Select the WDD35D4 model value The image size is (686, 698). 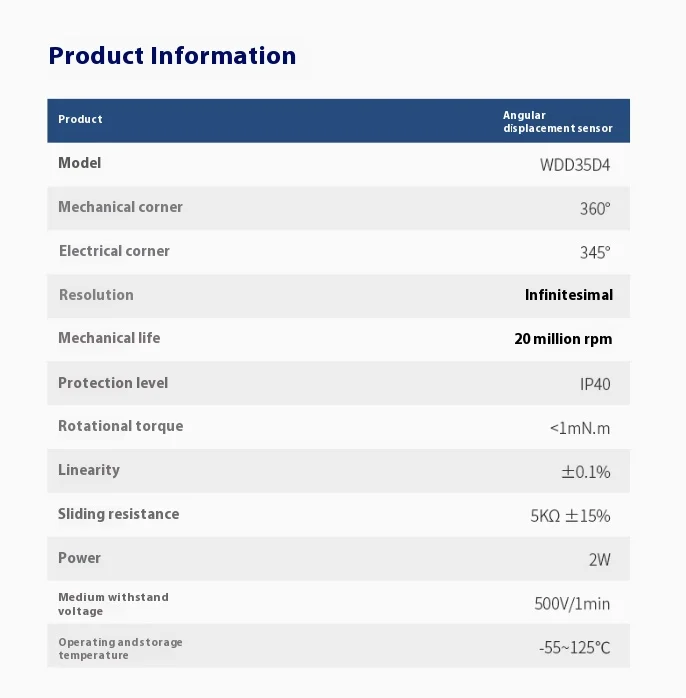point(574,165)
